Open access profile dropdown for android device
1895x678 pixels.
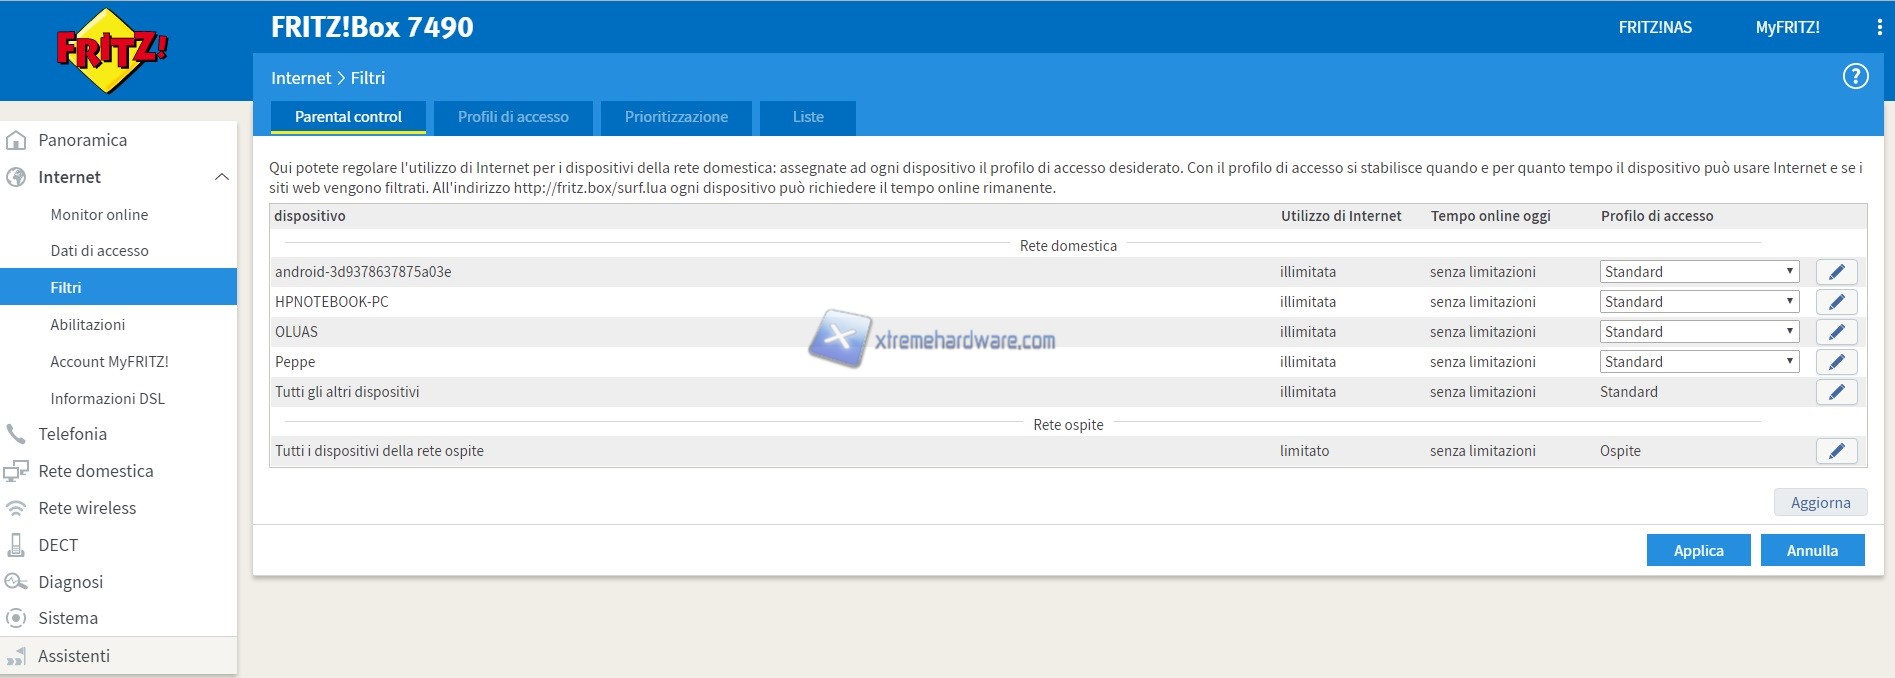point(1698,272)
